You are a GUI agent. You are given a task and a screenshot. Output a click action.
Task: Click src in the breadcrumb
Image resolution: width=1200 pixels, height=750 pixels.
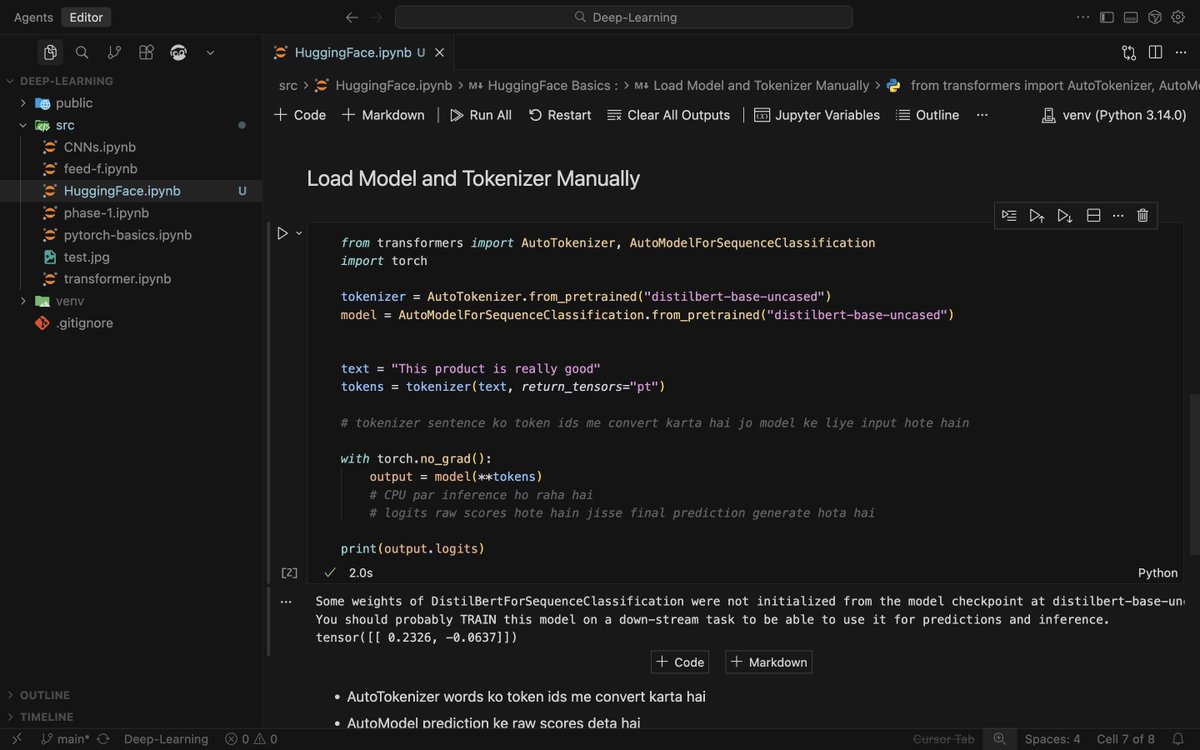[x=288, y=86]
